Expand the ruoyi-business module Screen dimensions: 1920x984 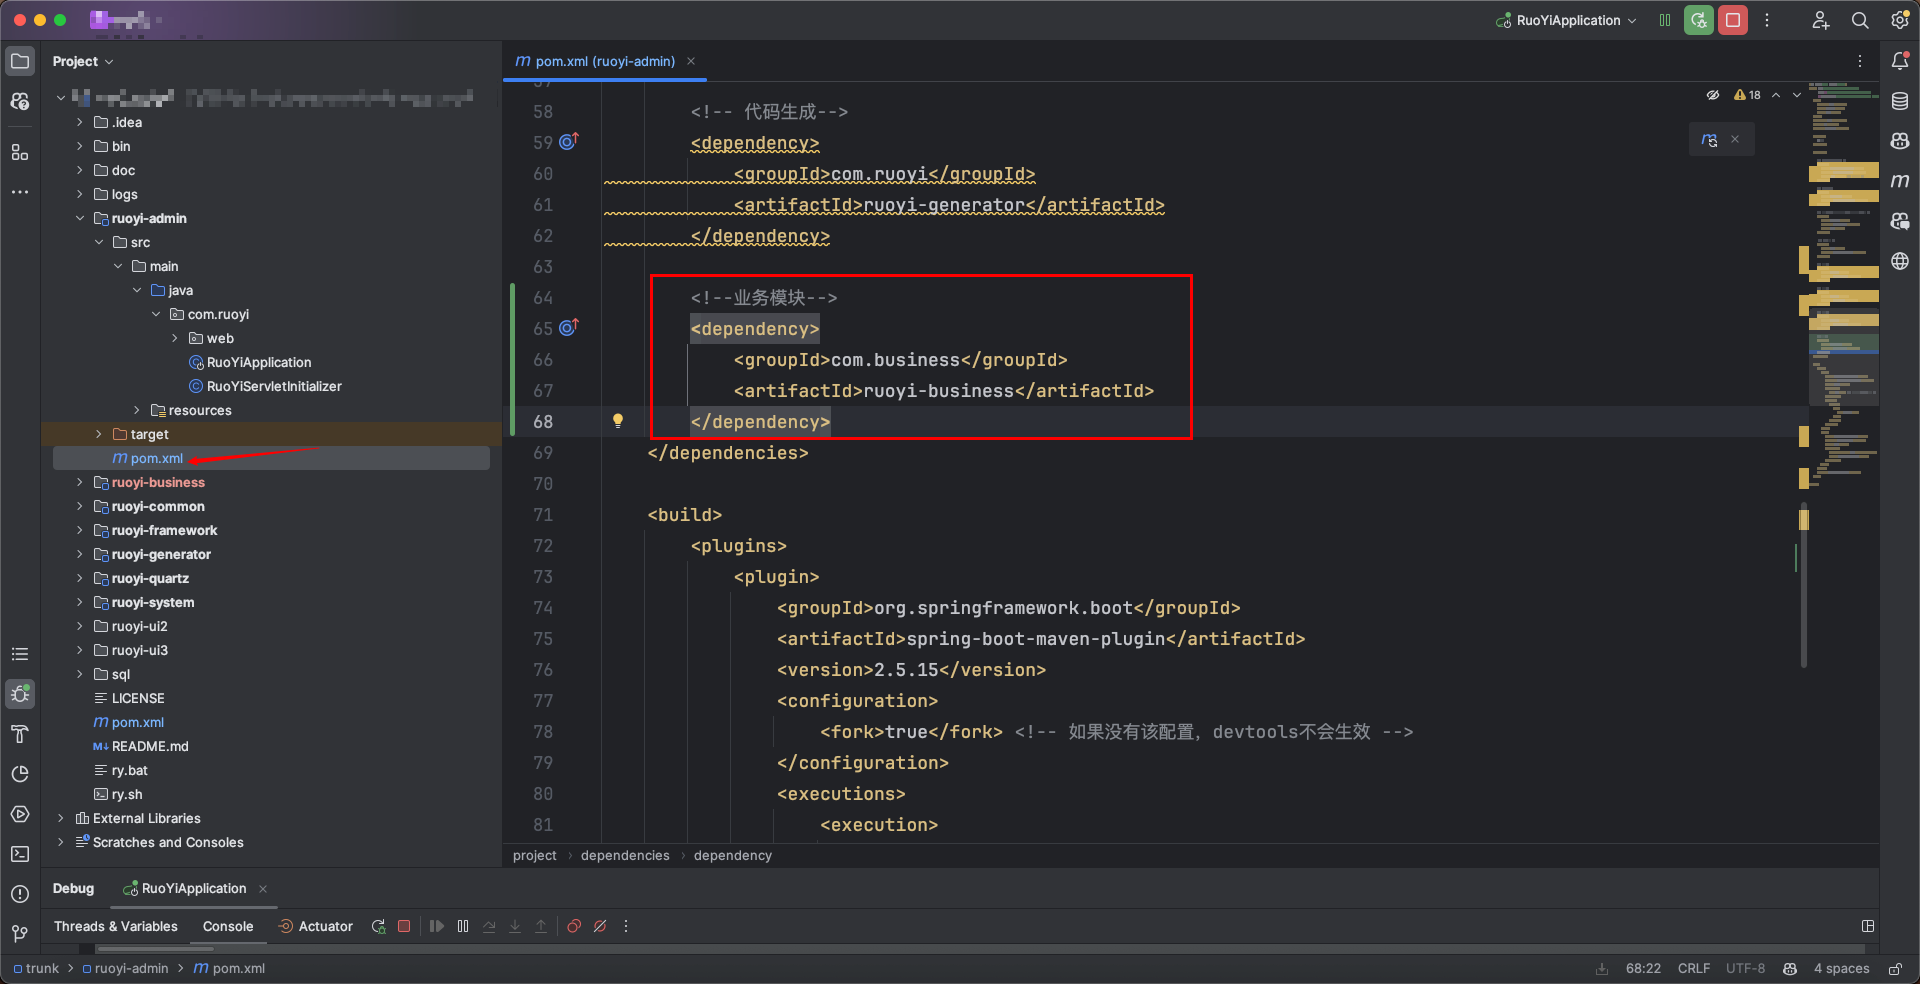pyautogui.click(x=80, y=482)
